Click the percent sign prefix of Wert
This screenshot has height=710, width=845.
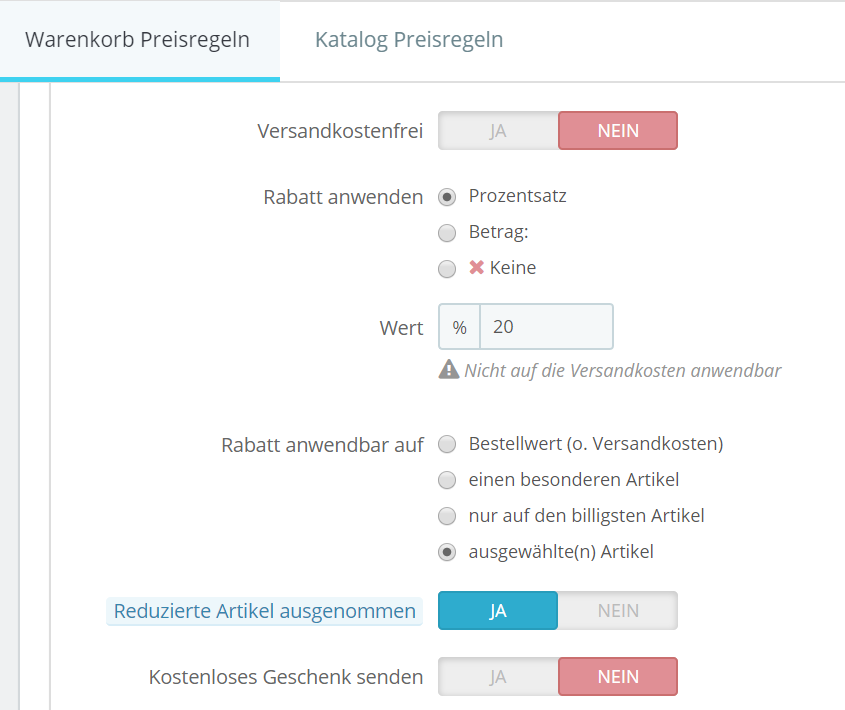459,327
